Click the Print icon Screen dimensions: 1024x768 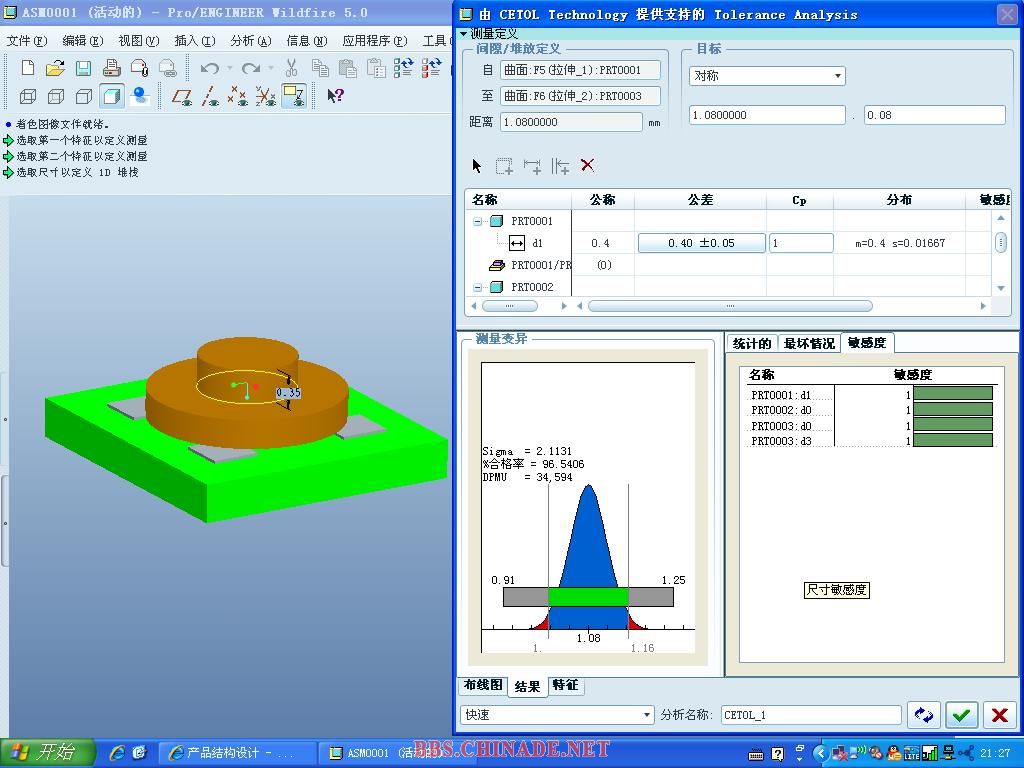[112, 68]
